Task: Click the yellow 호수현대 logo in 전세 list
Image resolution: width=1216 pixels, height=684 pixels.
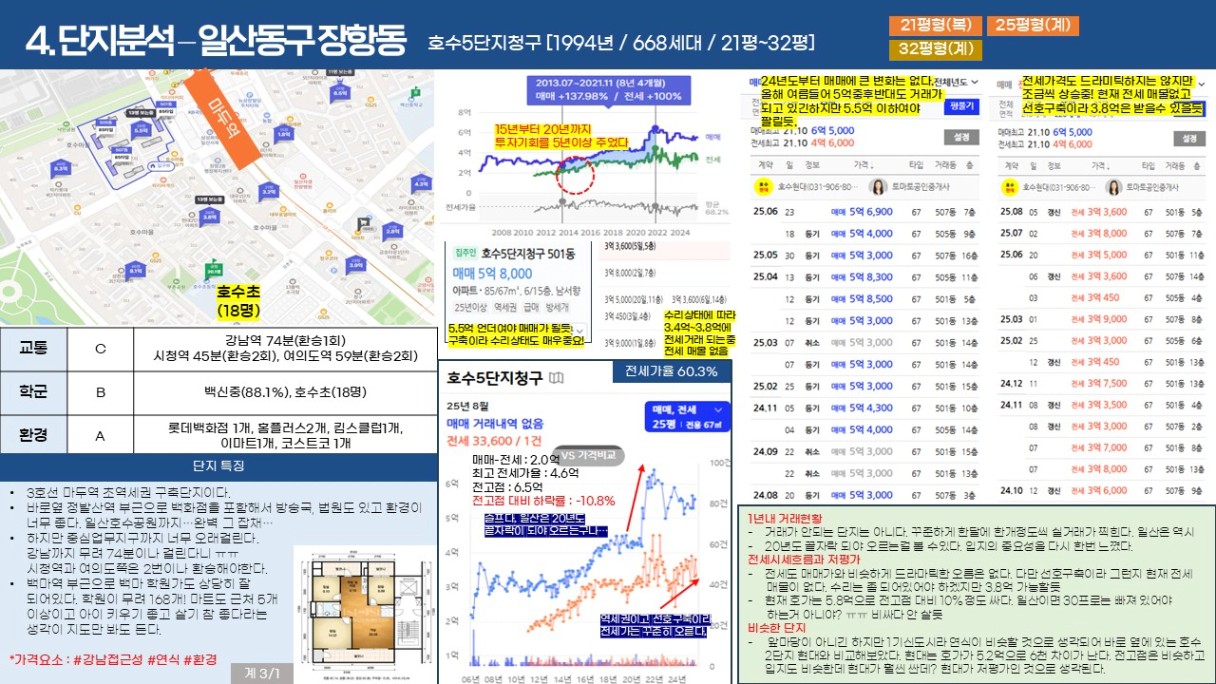Action: pos(1011,186)
